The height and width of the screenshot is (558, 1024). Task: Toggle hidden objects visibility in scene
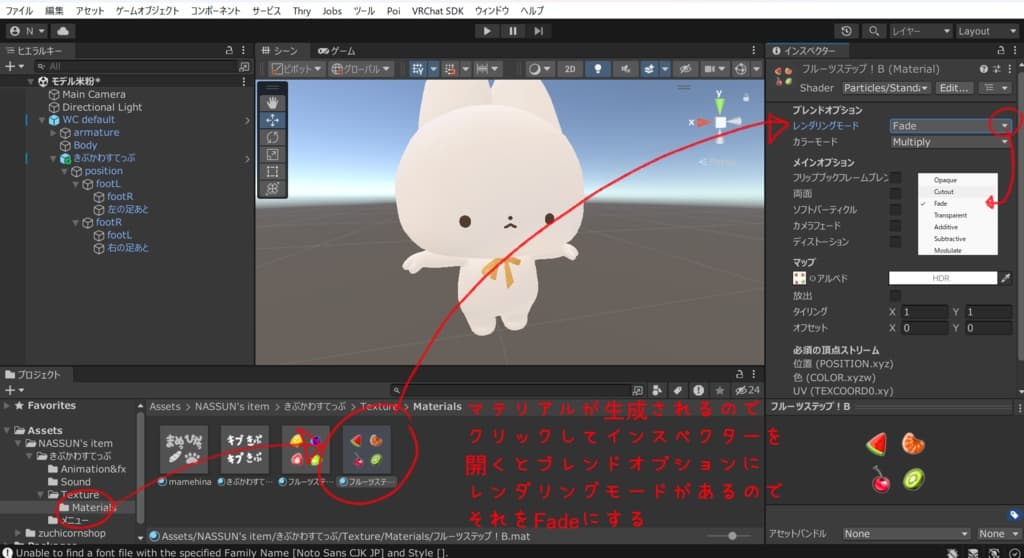pos(684,69)
